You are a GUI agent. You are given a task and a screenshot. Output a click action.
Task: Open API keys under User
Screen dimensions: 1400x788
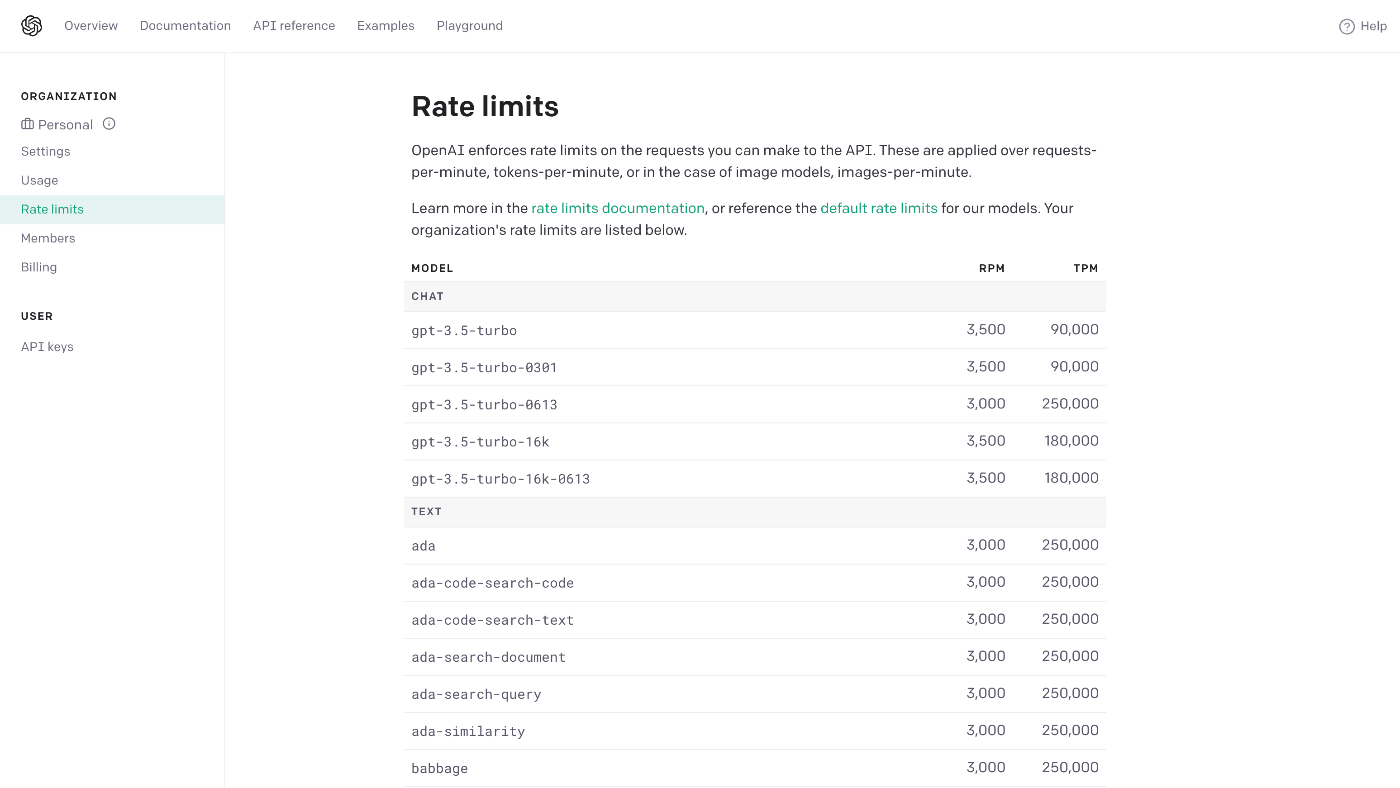coord(47,347)
